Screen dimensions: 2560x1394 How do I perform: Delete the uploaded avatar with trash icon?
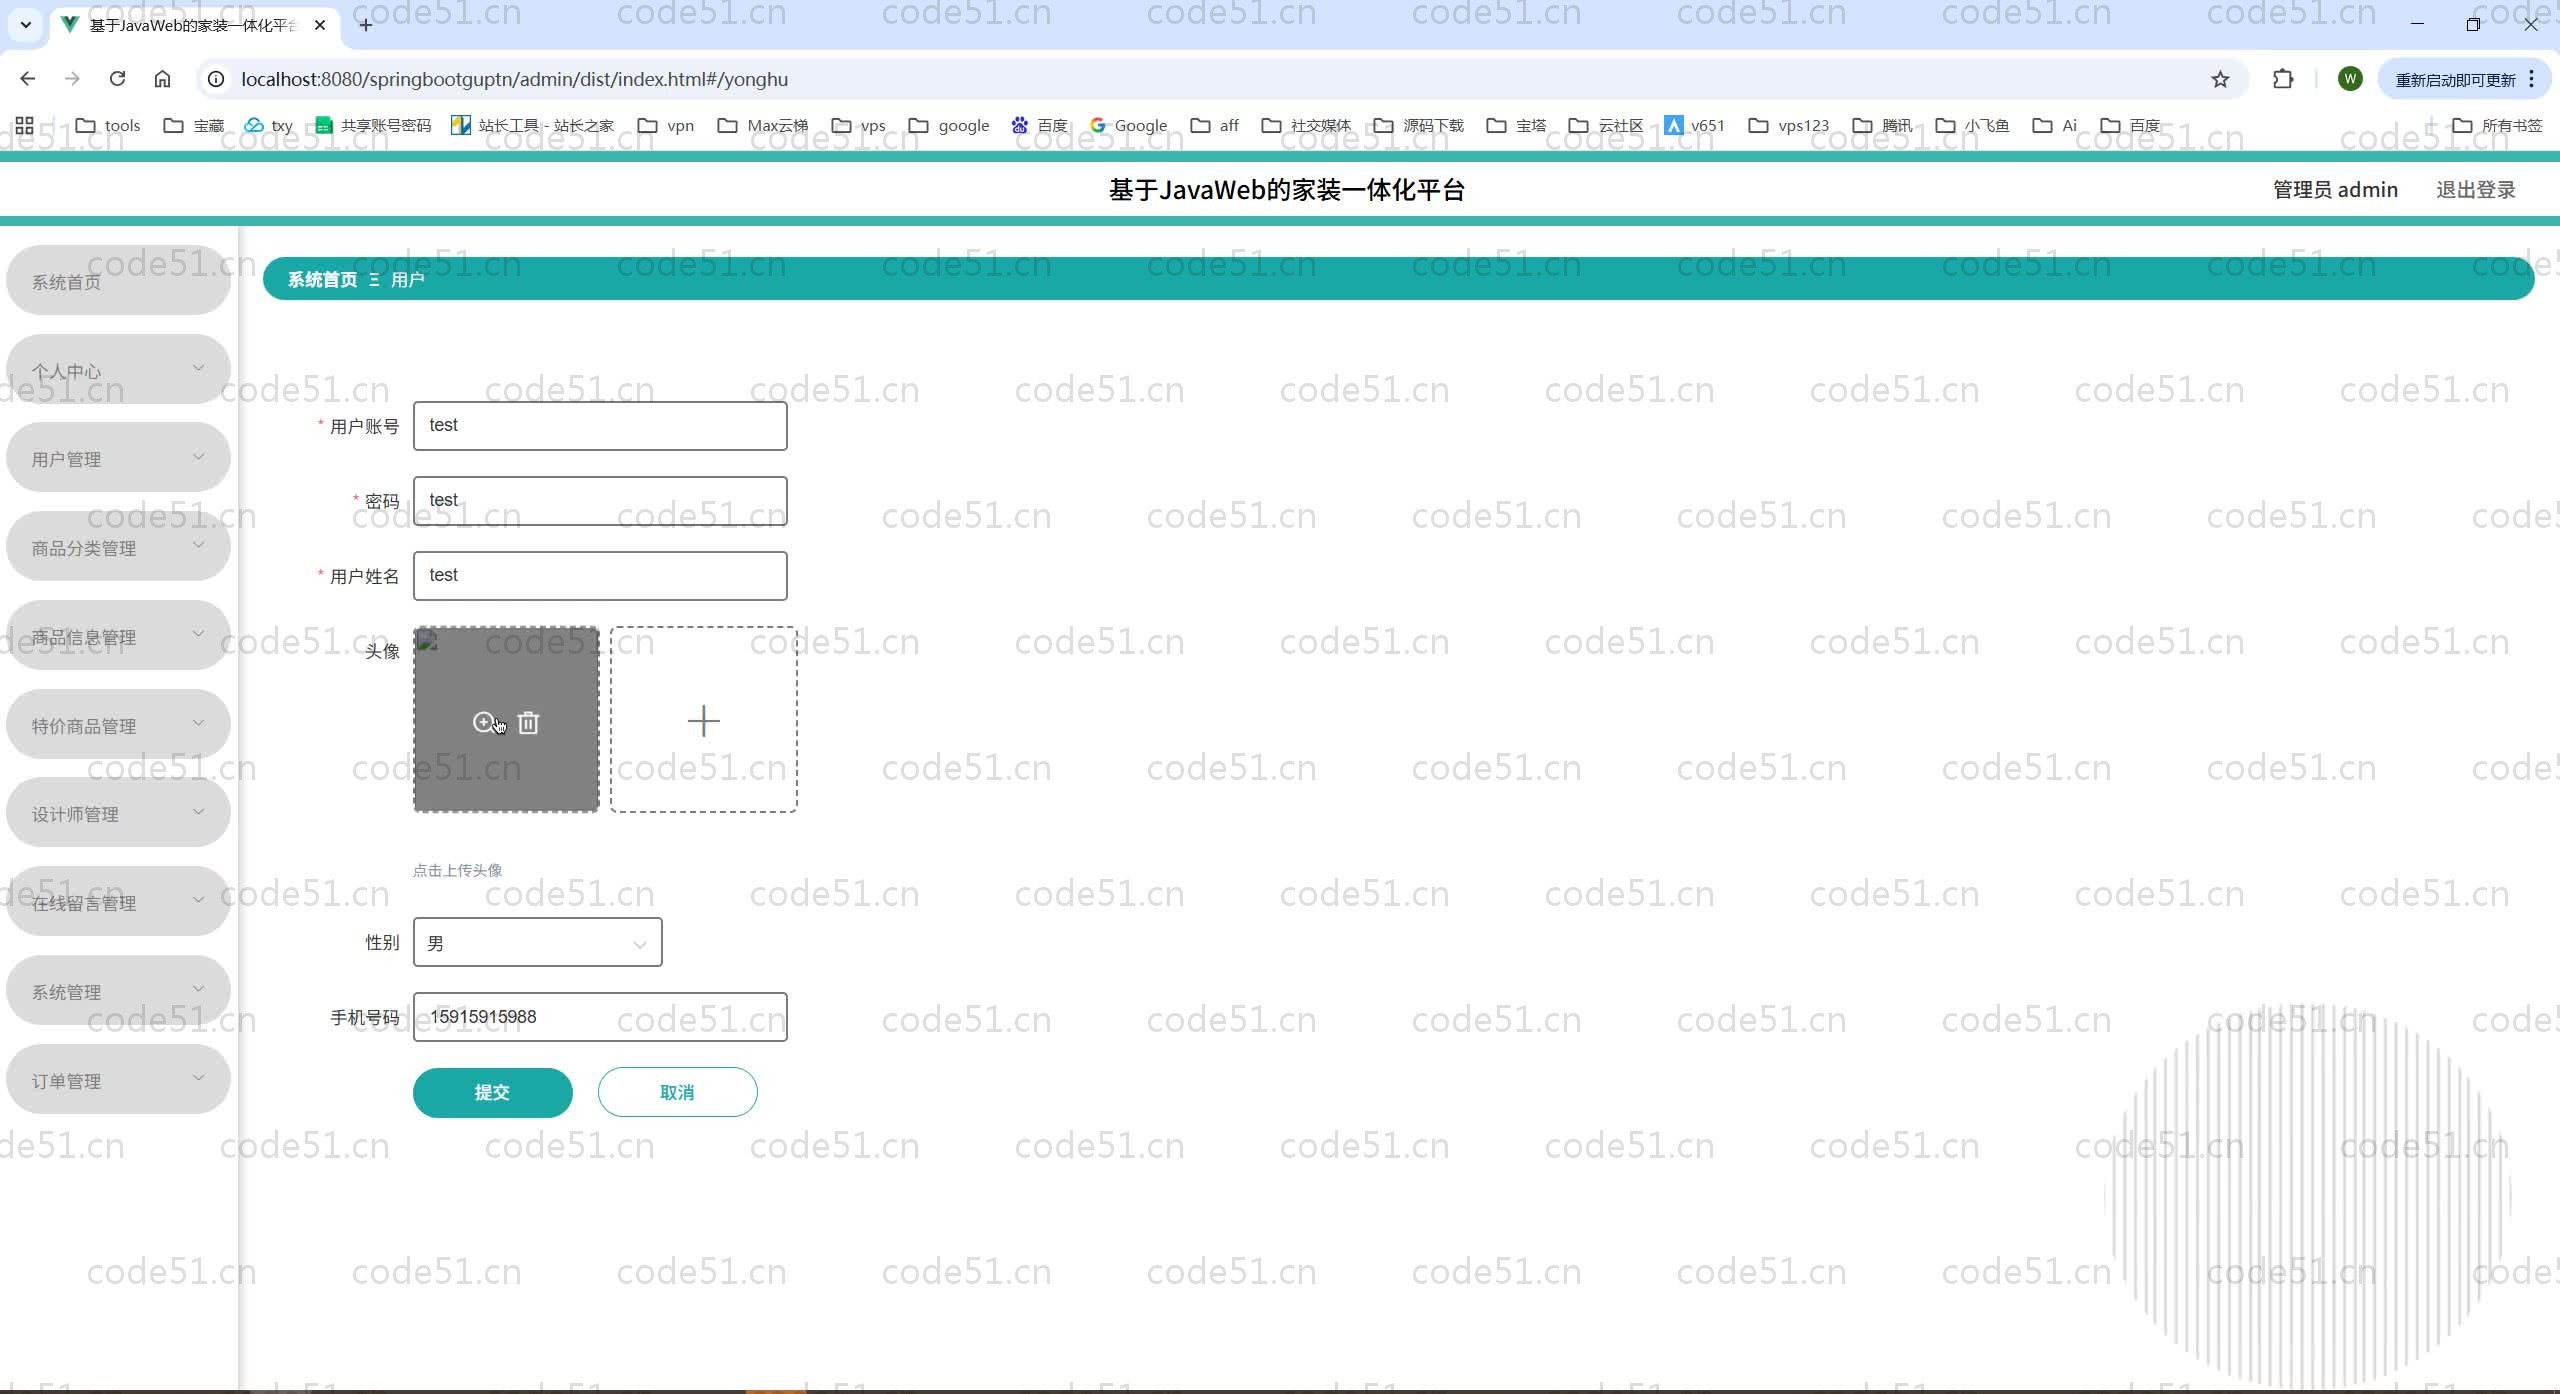[x=528, y=722]
